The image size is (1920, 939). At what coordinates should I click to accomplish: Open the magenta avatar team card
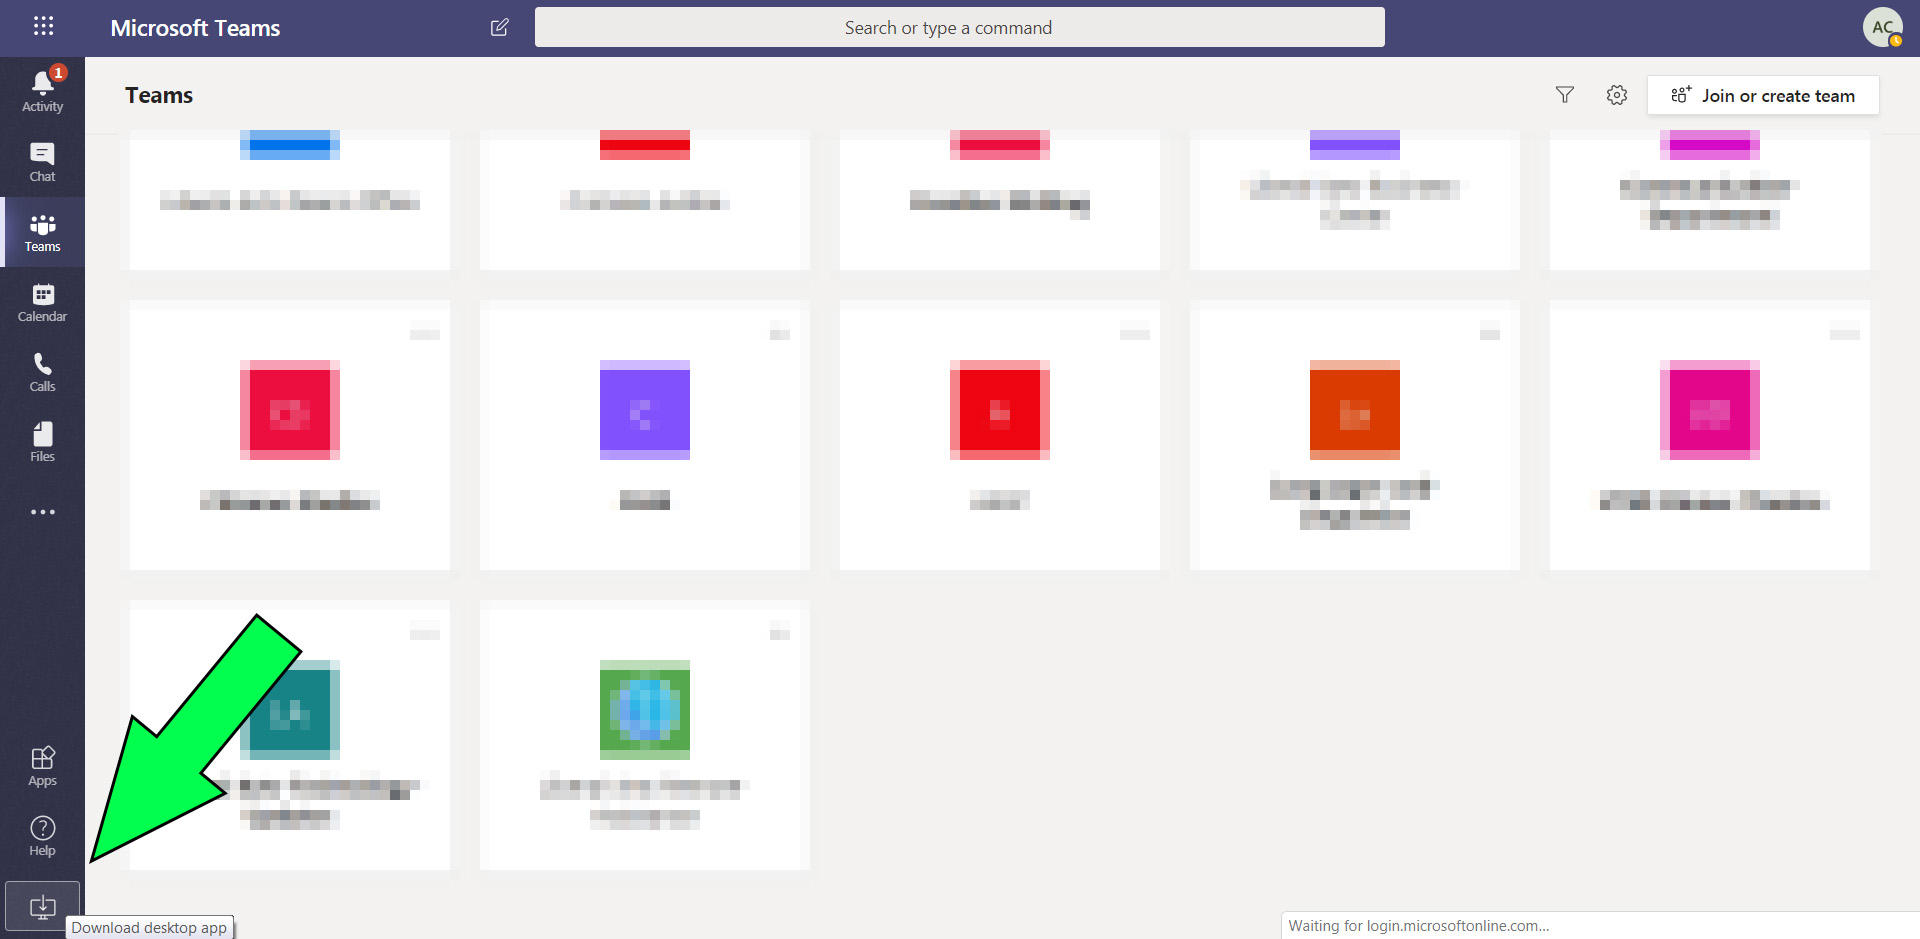(1710, 435)
